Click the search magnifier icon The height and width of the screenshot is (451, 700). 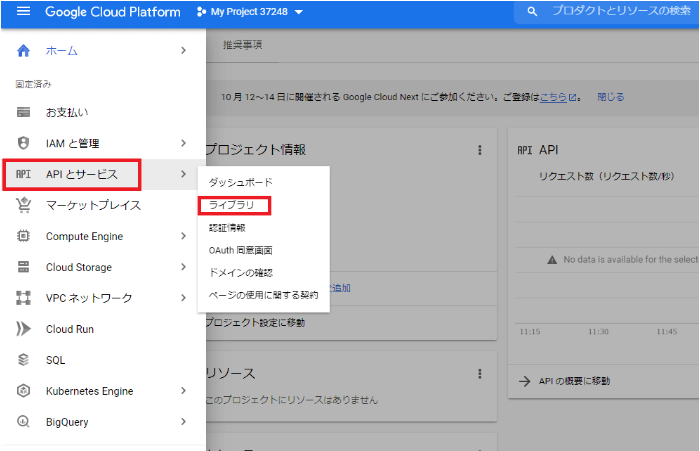[x=532, y=11]
